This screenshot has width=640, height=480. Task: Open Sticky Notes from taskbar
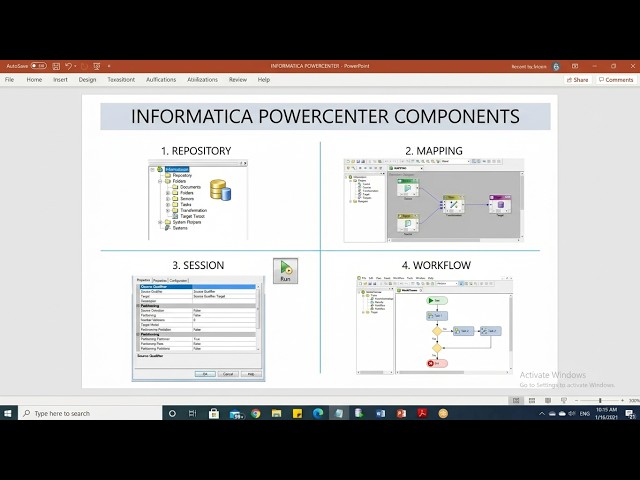tap(298, 413)
